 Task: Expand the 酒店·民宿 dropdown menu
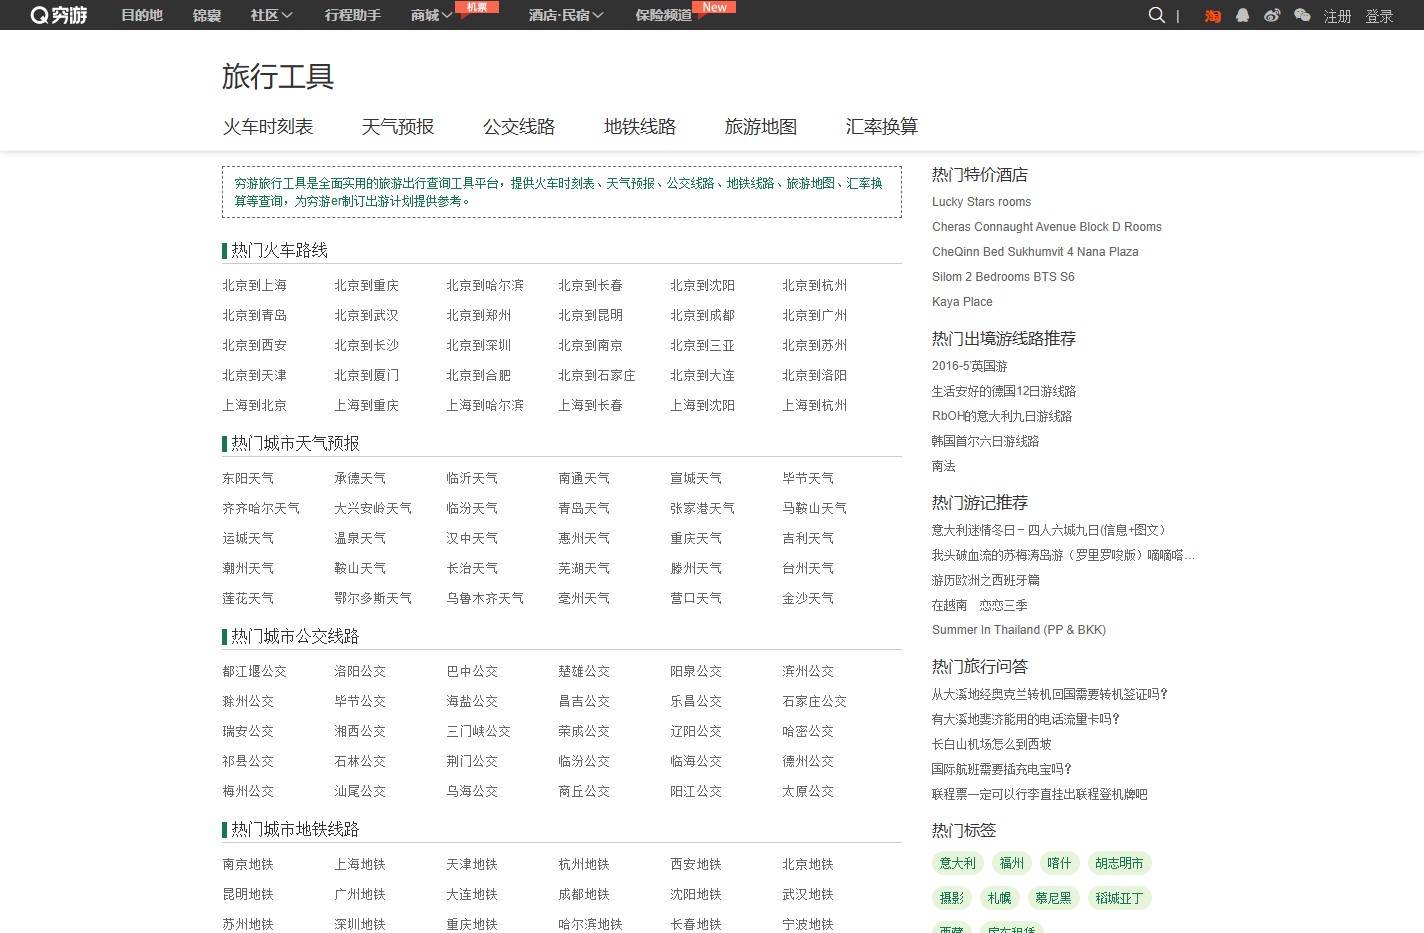pos(566,15)
